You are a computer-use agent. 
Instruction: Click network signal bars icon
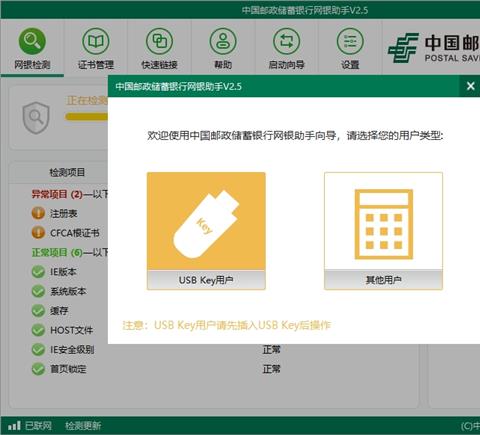14,425
